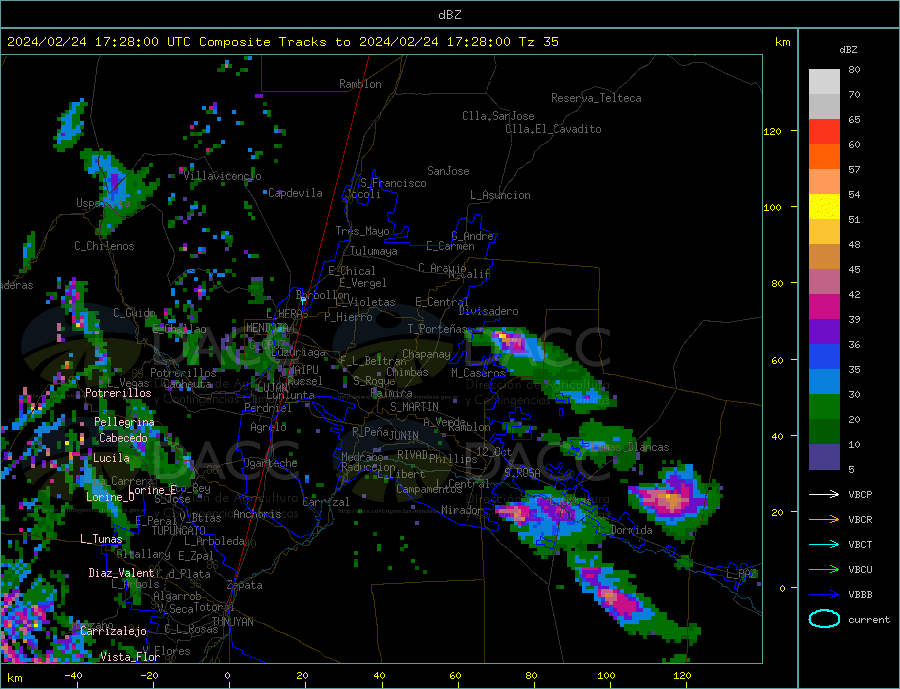Click the Mirador label
900x689 pixels.
(x=461, y=510)
